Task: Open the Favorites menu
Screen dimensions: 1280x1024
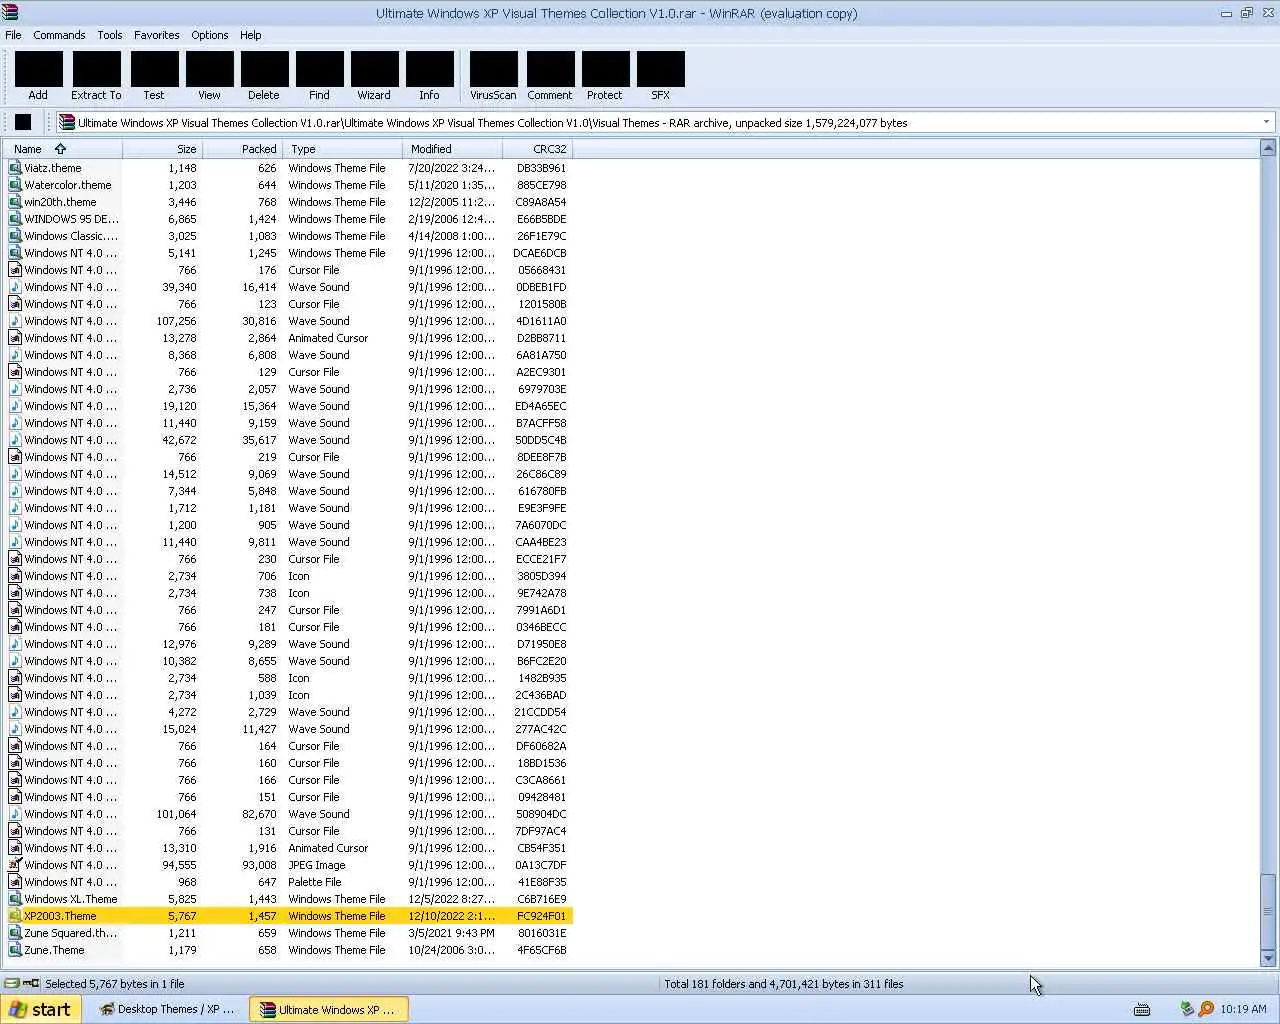Action: tap(157, 35)
